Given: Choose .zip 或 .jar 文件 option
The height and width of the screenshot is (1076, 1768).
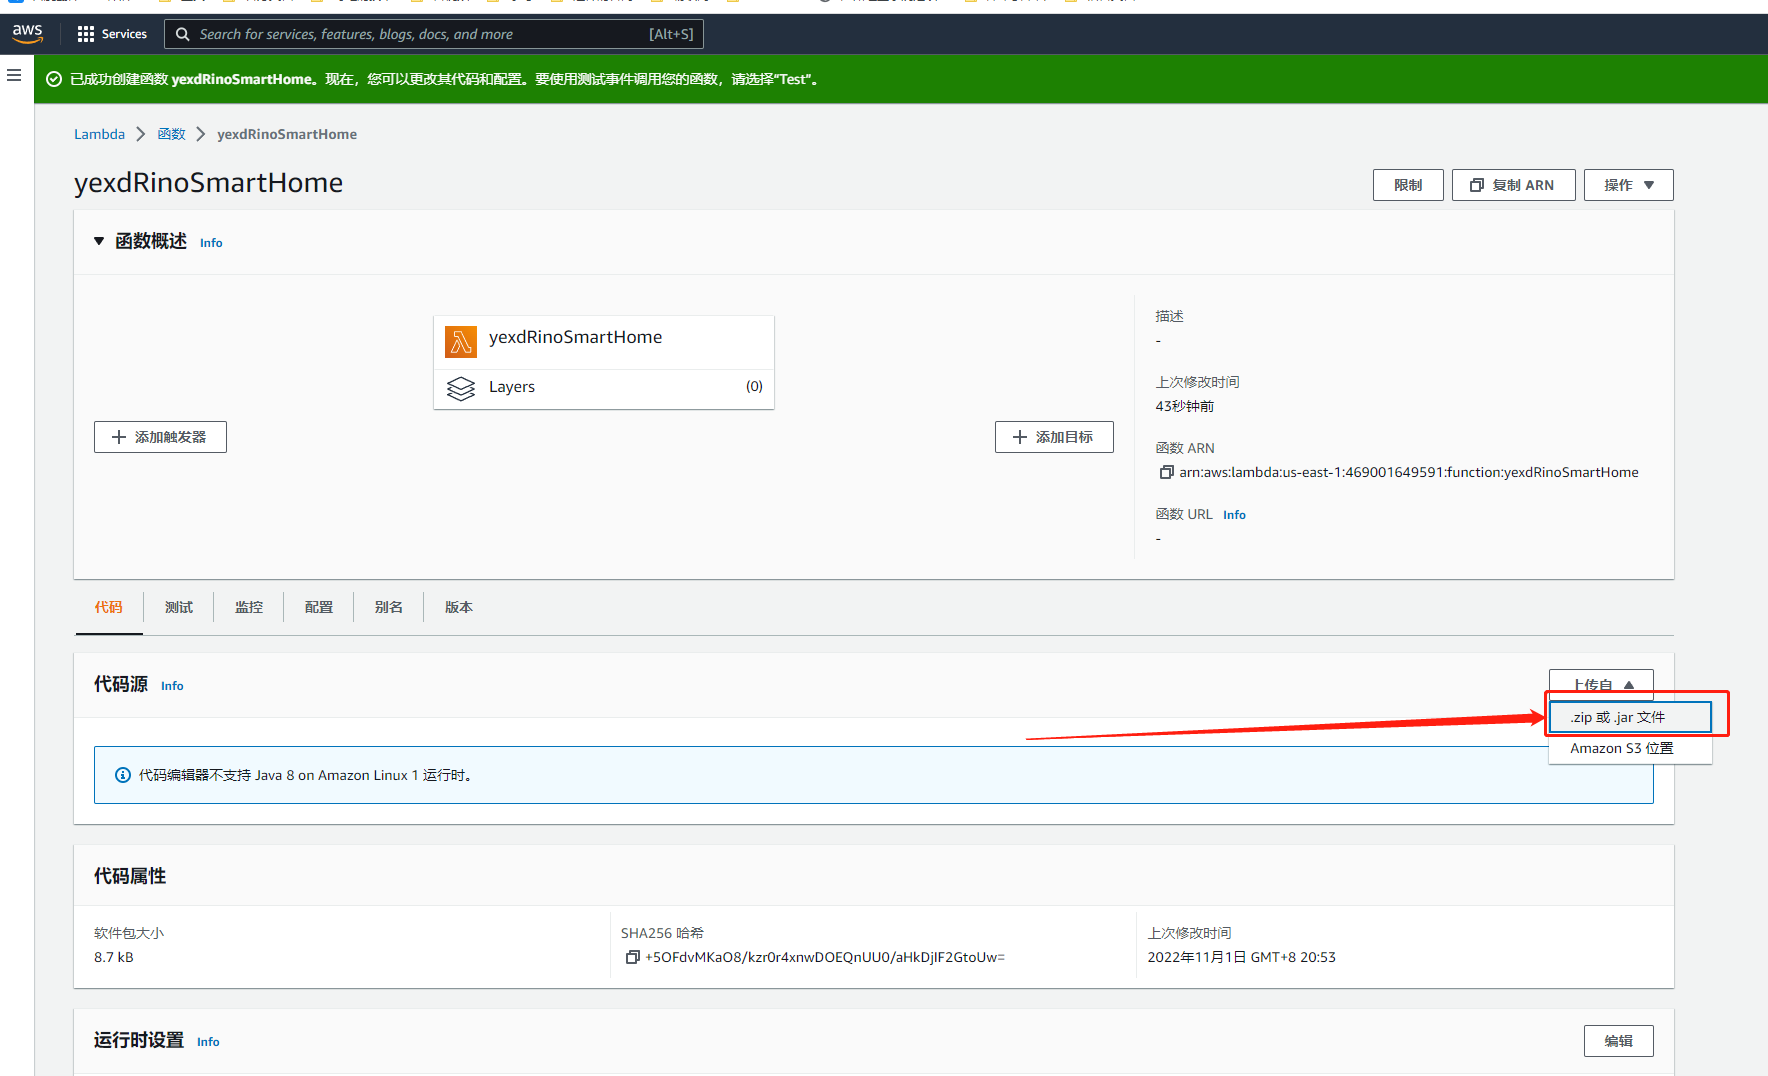Looking at the screenshot, I should (x=1630, y=717).
